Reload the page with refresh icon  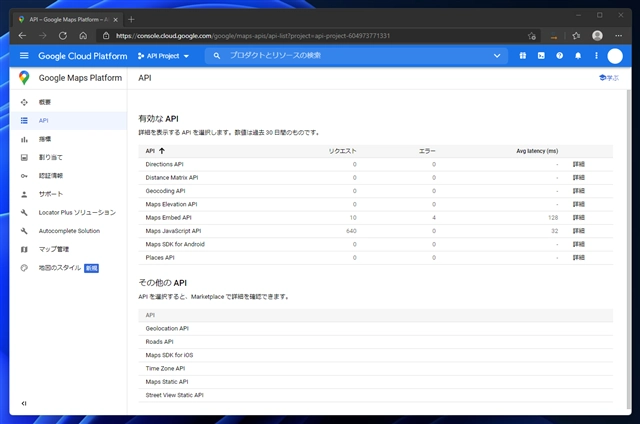click(x=63, y=36)
